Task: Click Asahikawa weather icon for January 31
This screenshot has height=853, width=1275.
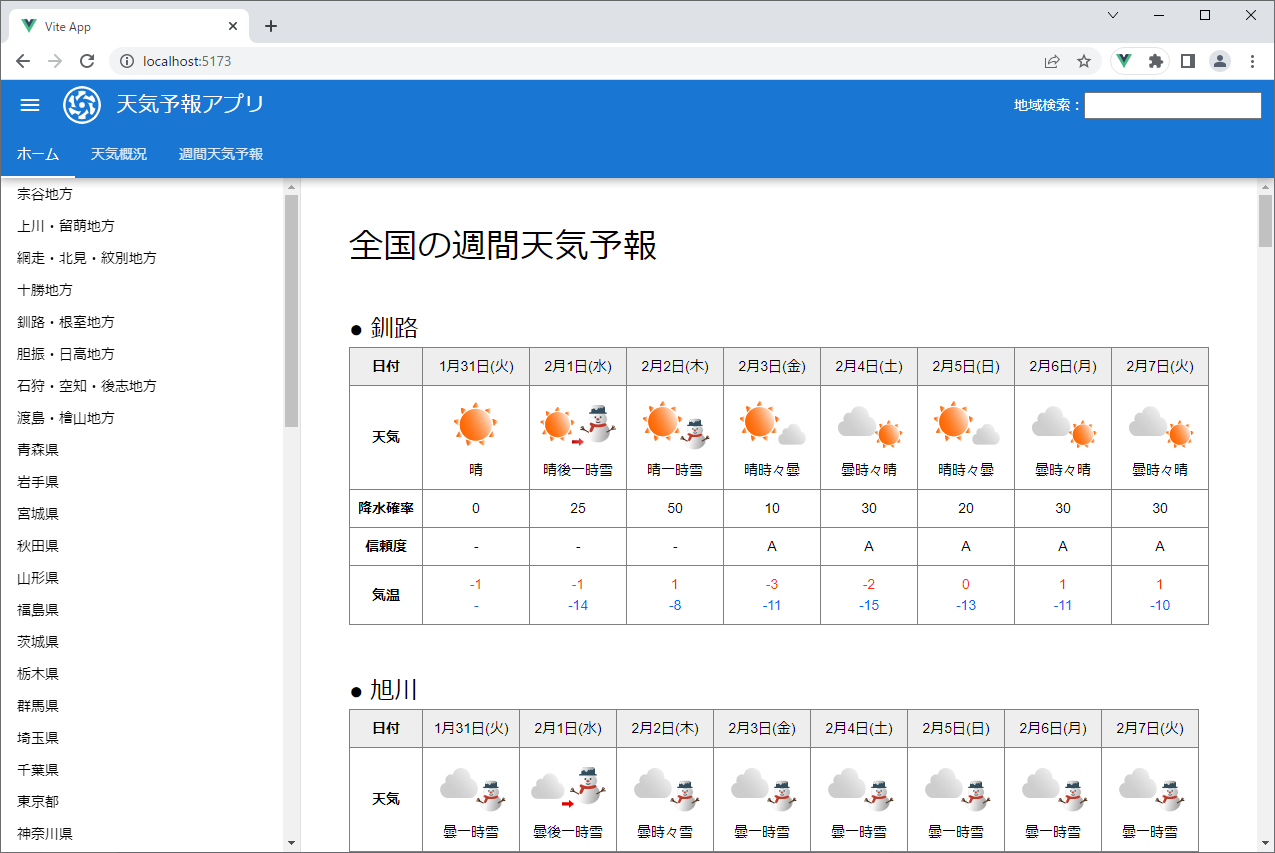Action: [x=471, y=788]
